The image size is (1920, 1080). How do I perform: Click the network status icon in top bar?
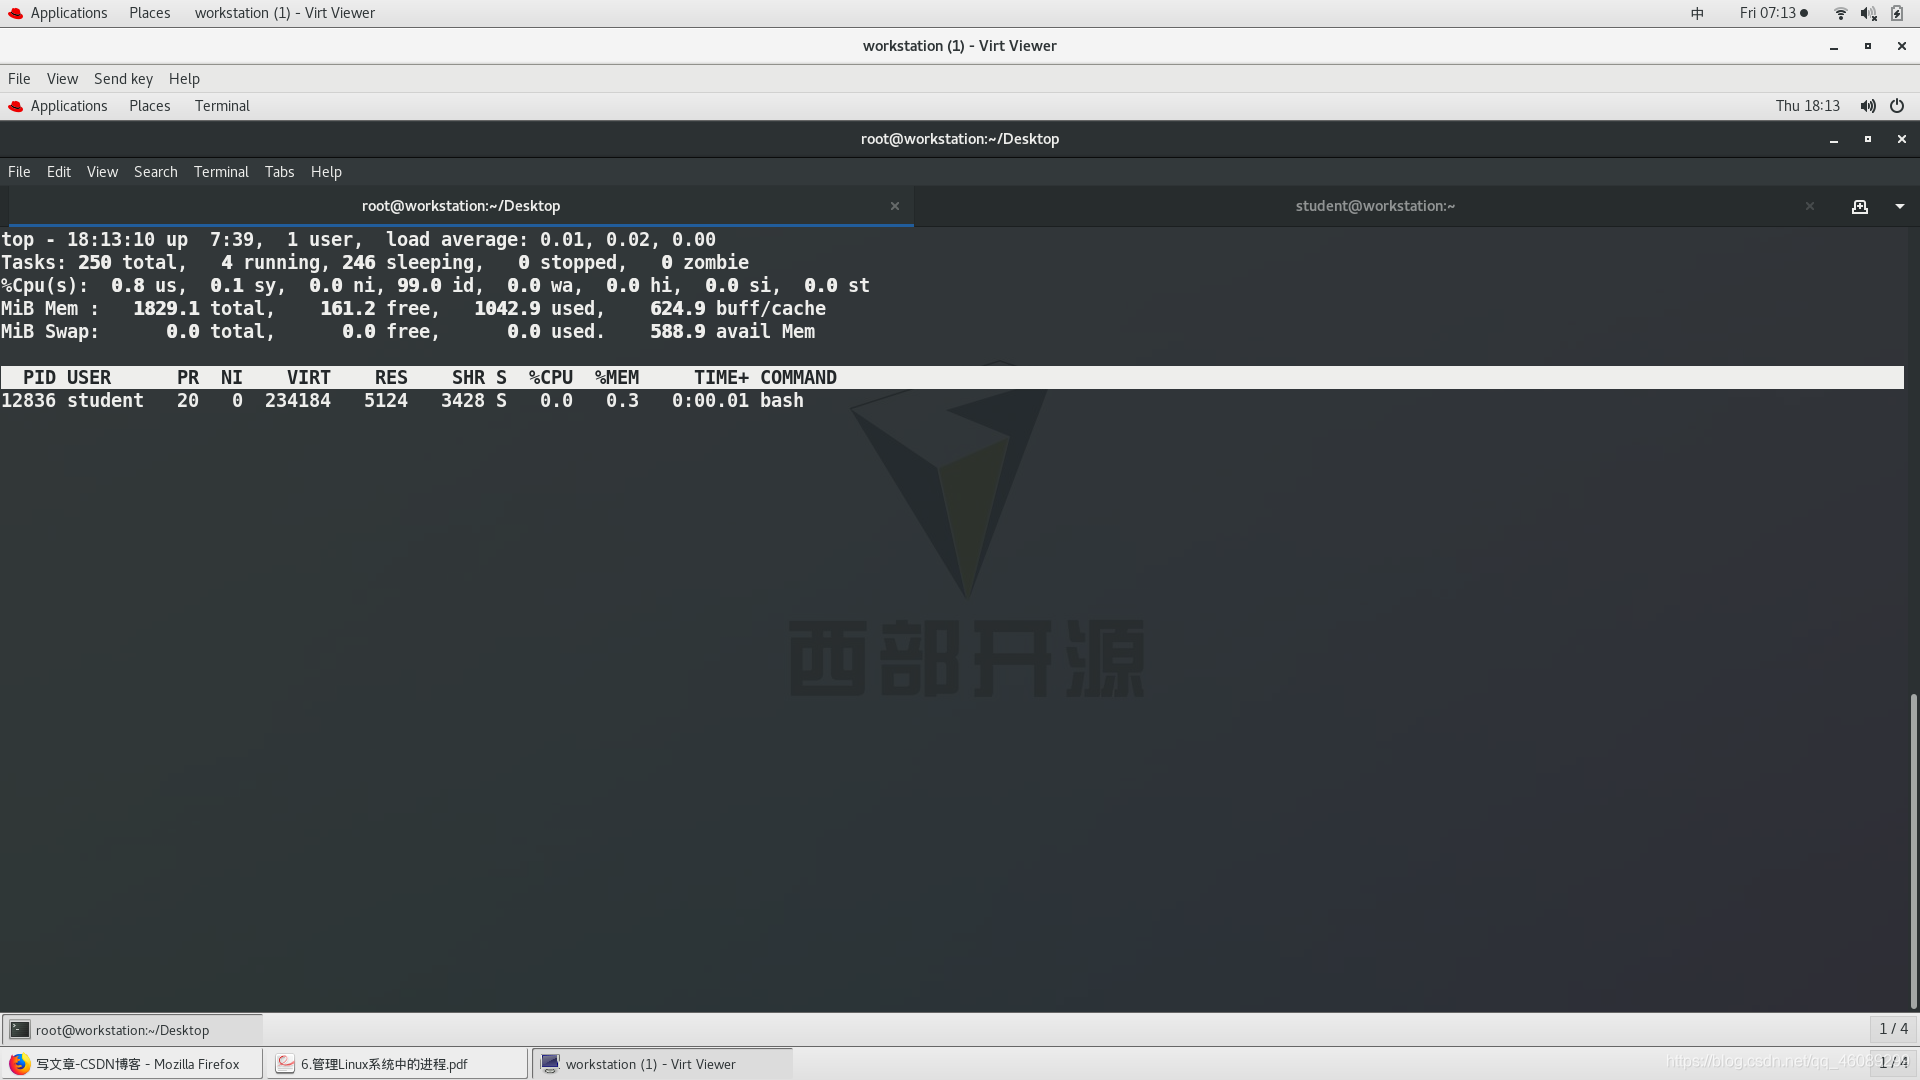coord(1841,12)
